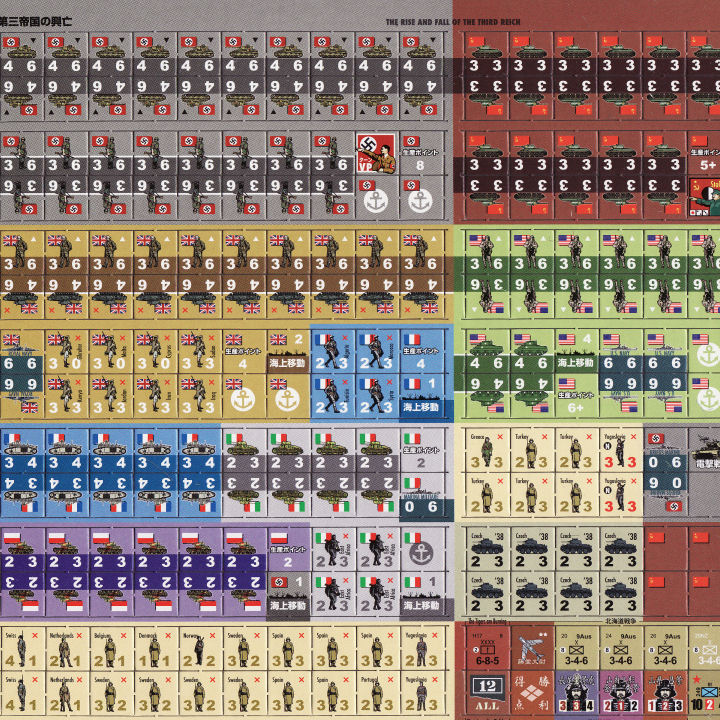
Task: Select the British 生産ポイント 4 counter
Action: 242,352
